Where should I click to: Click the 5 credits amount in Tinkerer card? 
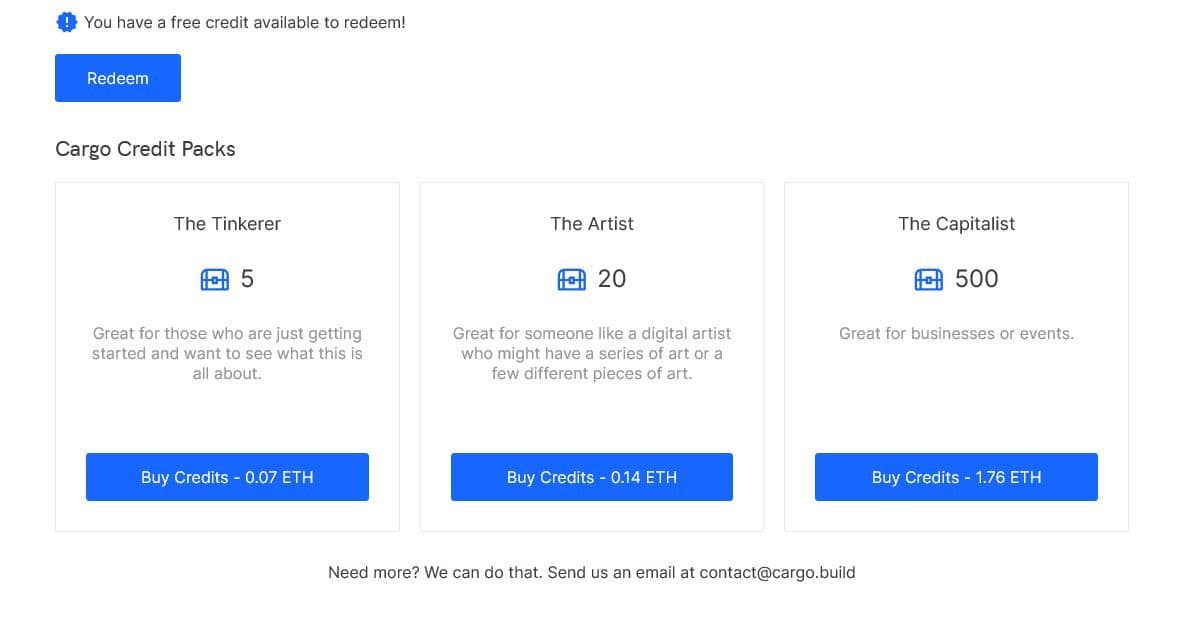click(247, 279)
